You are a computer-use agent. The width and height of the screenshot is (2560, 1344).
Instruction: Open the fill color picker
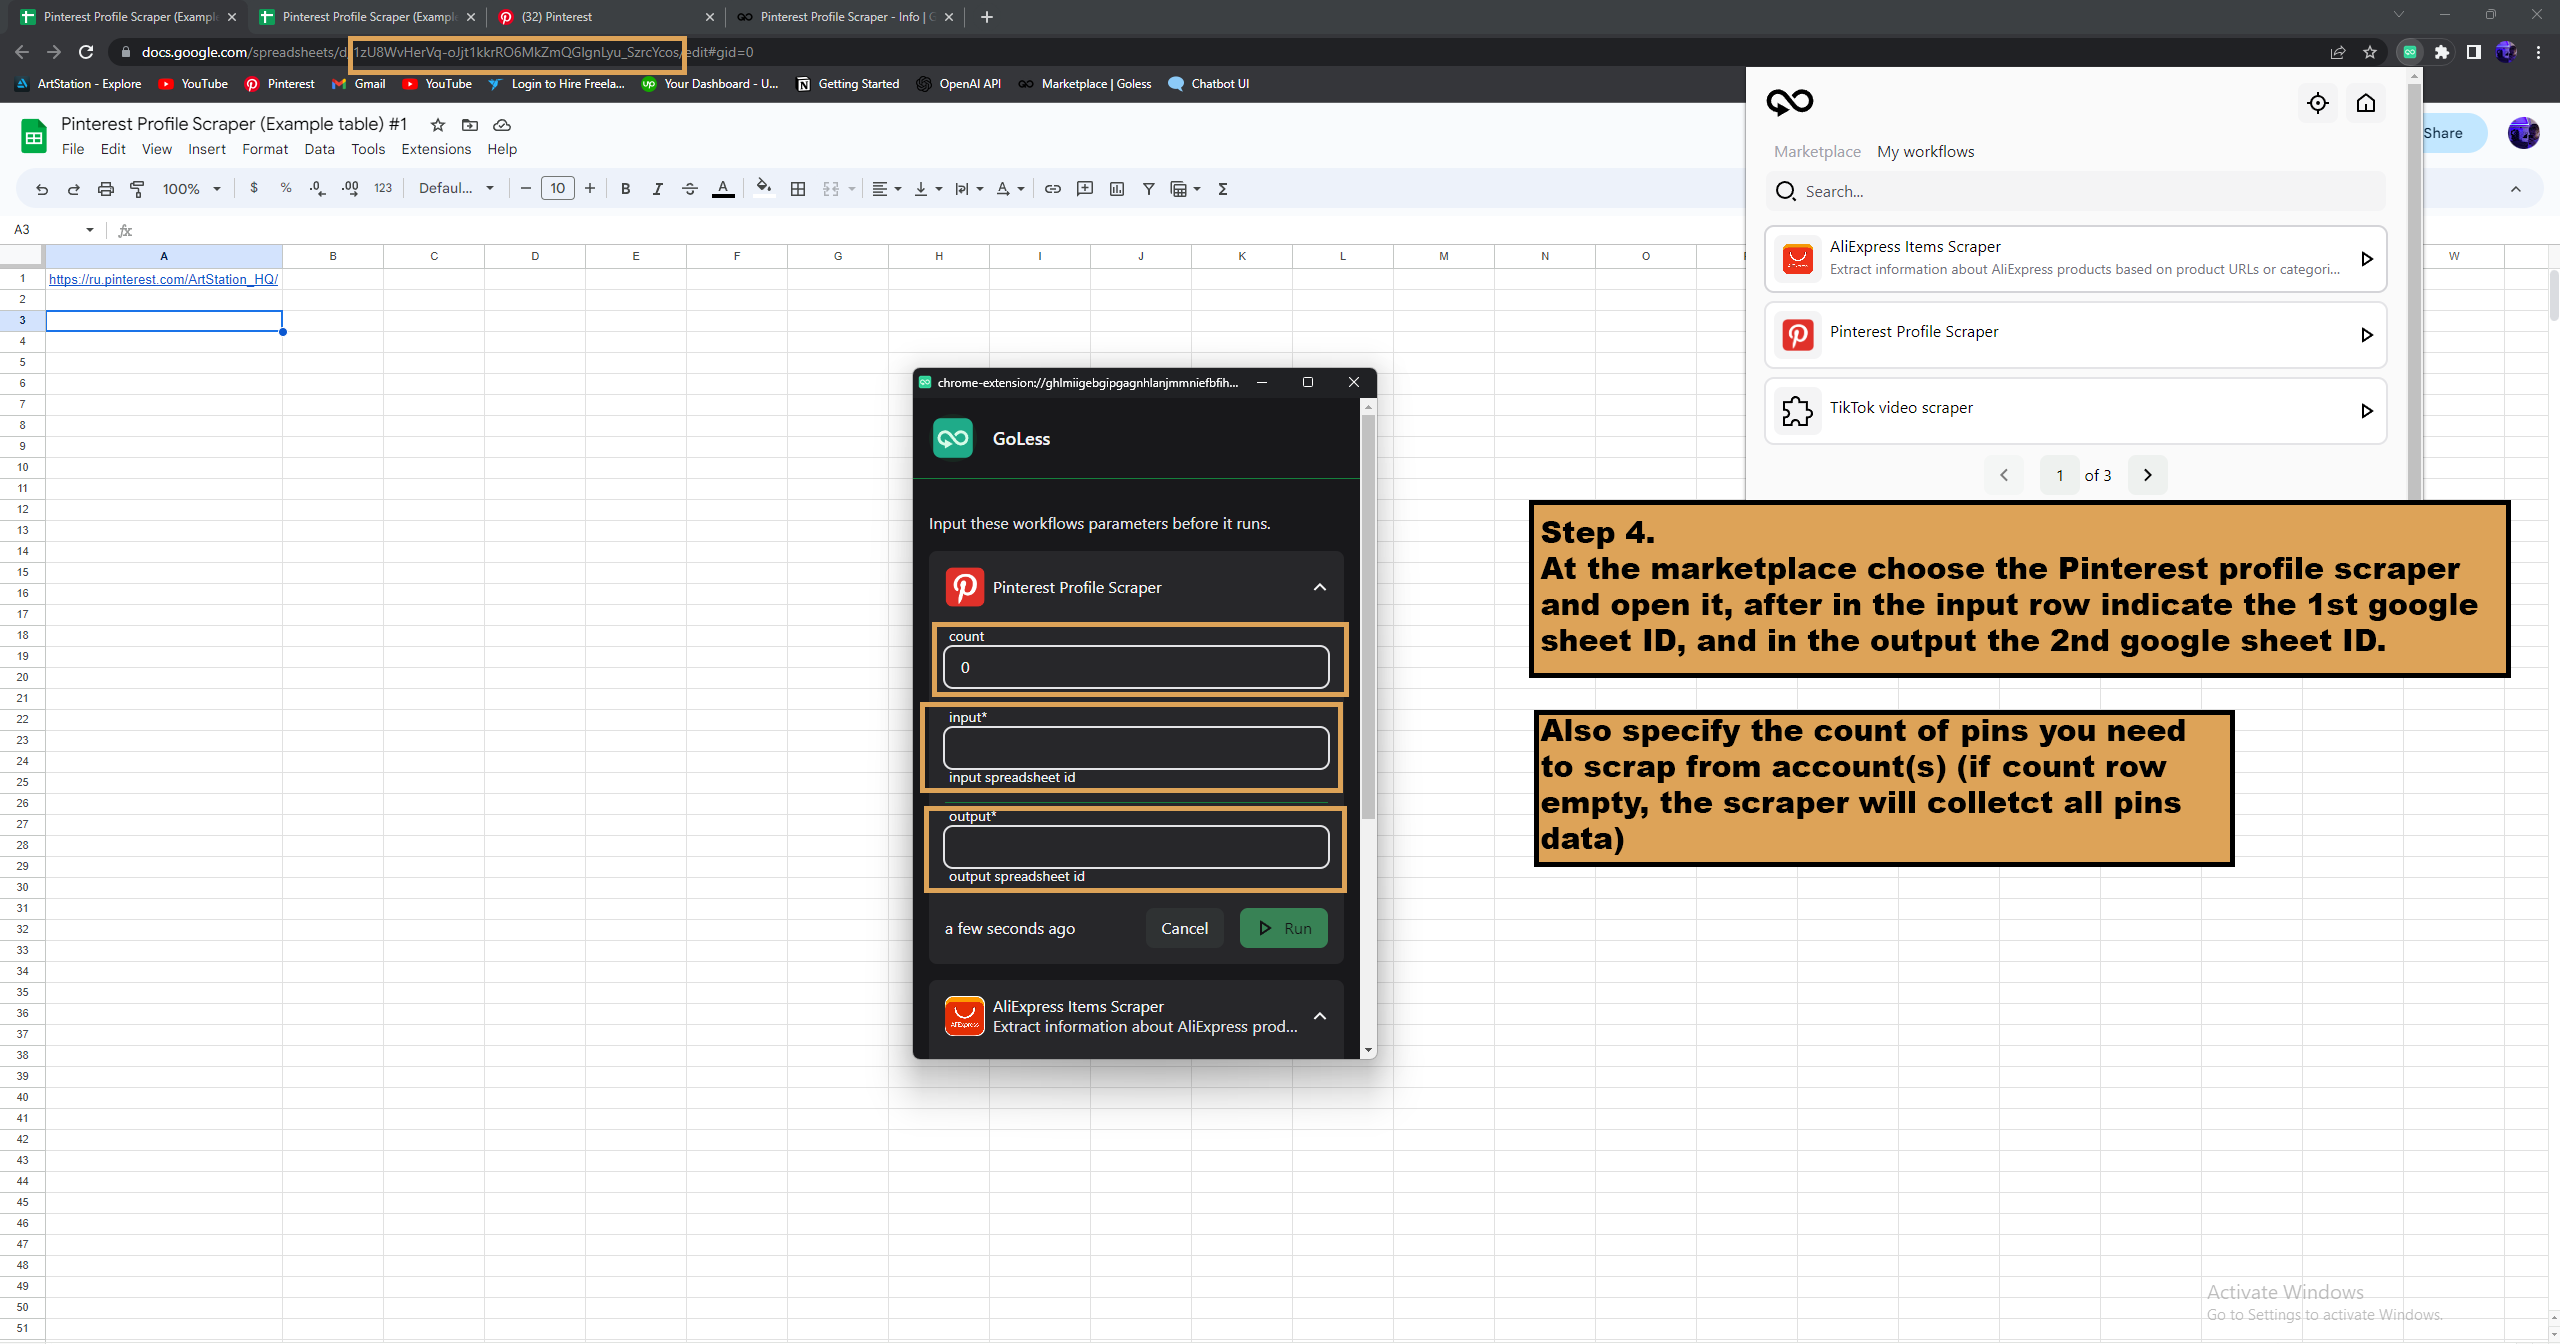coord(764,188)
